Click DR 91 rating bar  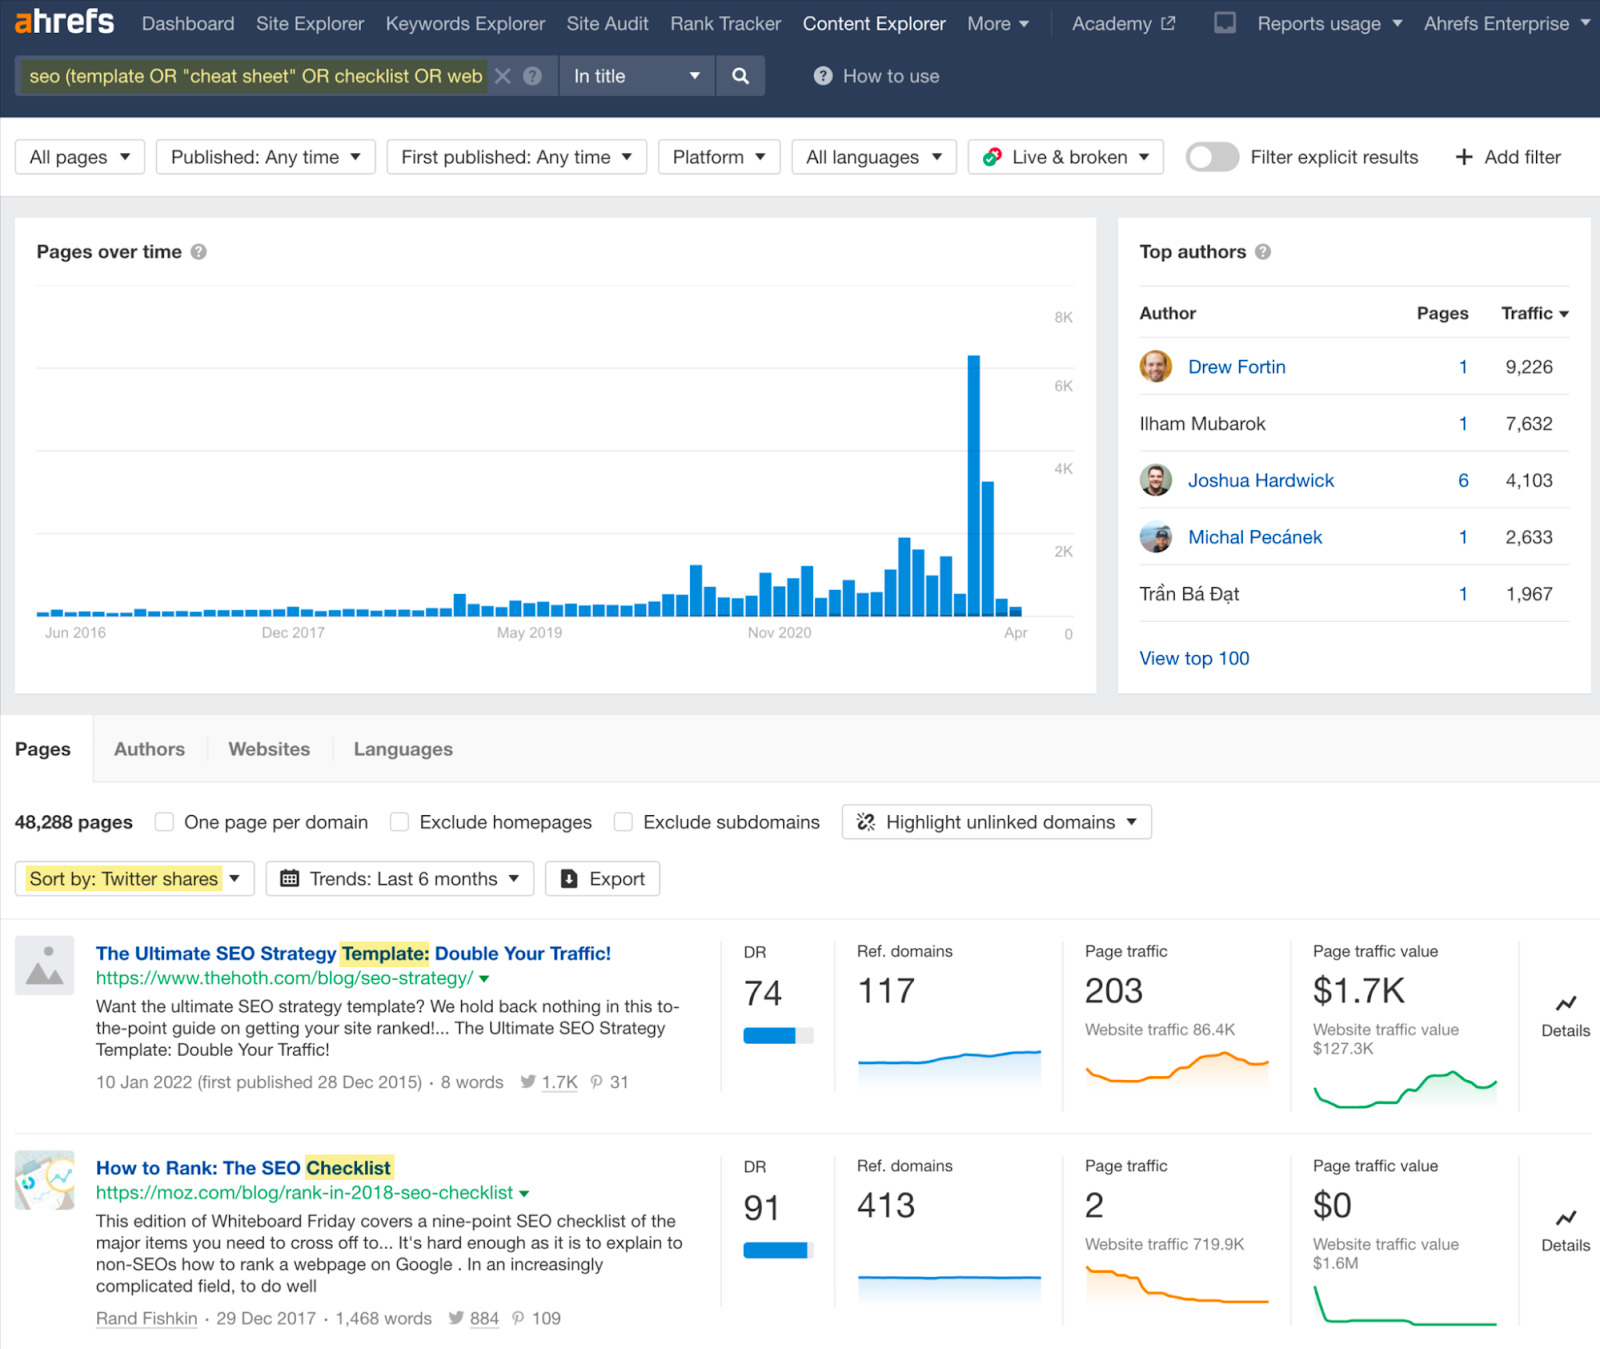(778, 1250)
